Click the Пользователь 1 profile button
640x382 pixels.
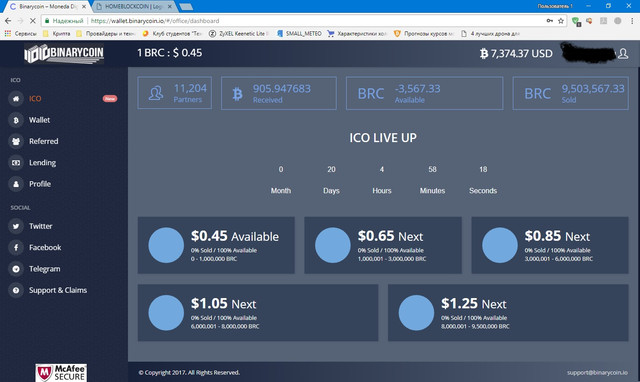click(555, 6)
